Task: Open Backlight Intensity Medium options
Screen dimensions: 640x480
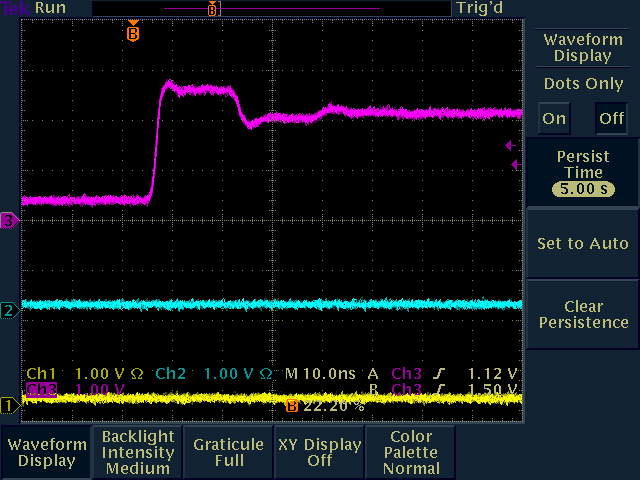Action: point(138,452)
